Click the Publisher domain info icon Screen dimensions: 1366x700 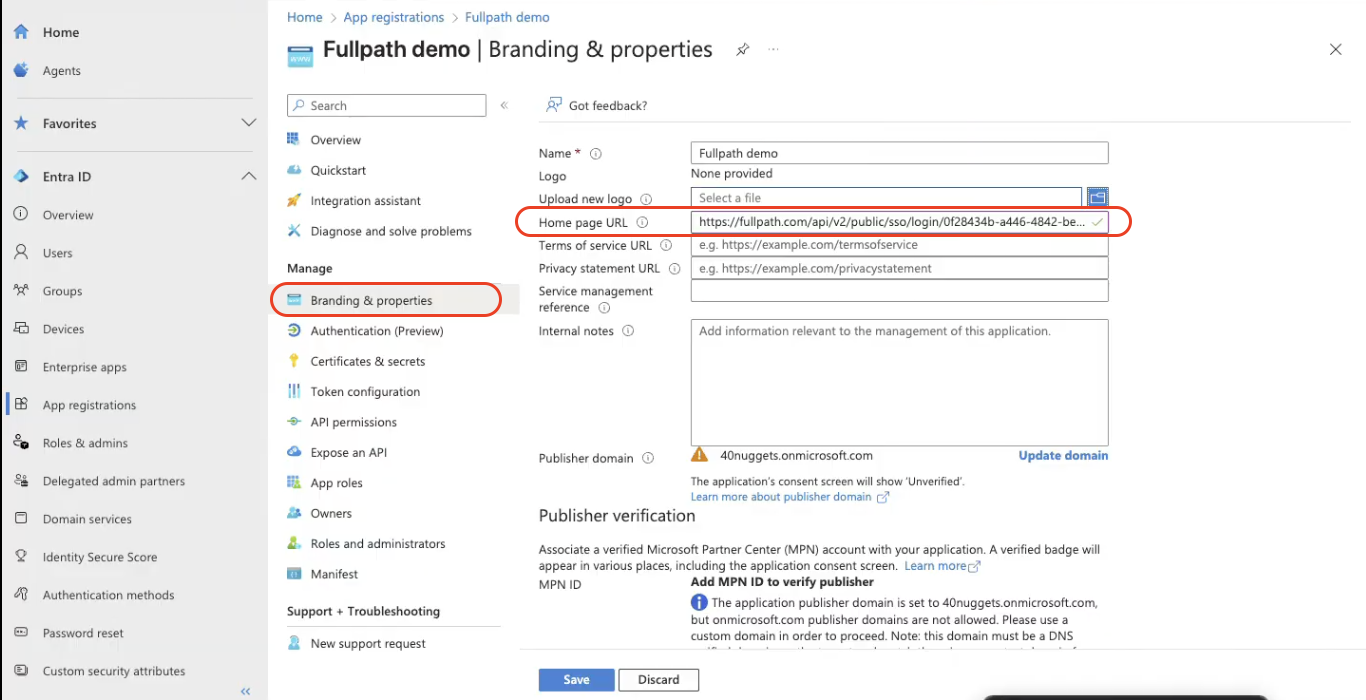pyautogui.click(x=648, y=458)
